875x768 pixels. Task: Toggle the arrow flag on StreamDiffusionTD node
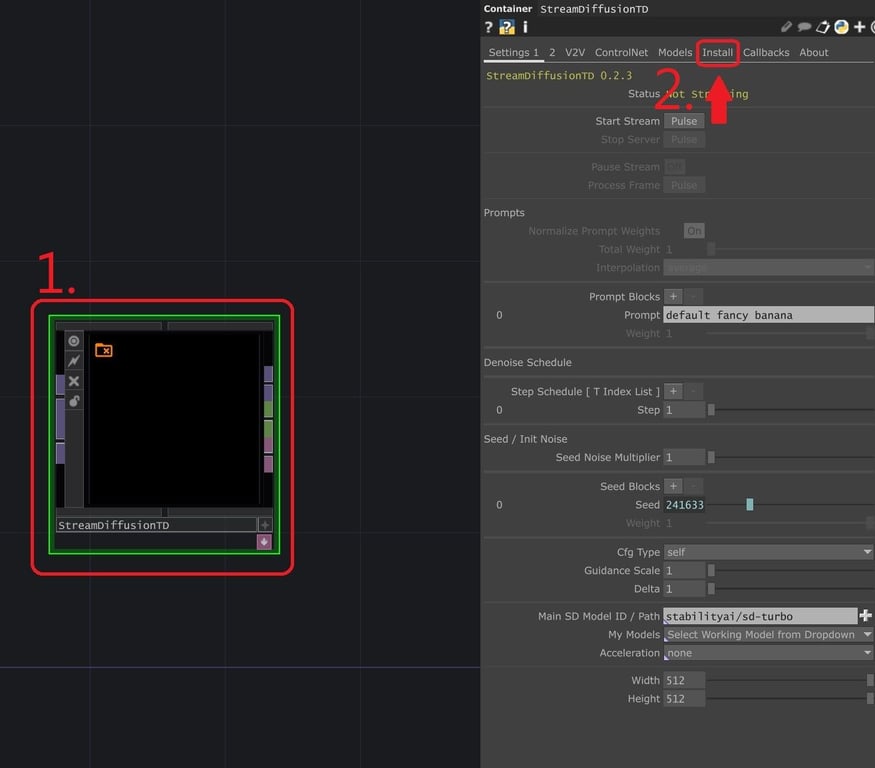click(74, 361)
